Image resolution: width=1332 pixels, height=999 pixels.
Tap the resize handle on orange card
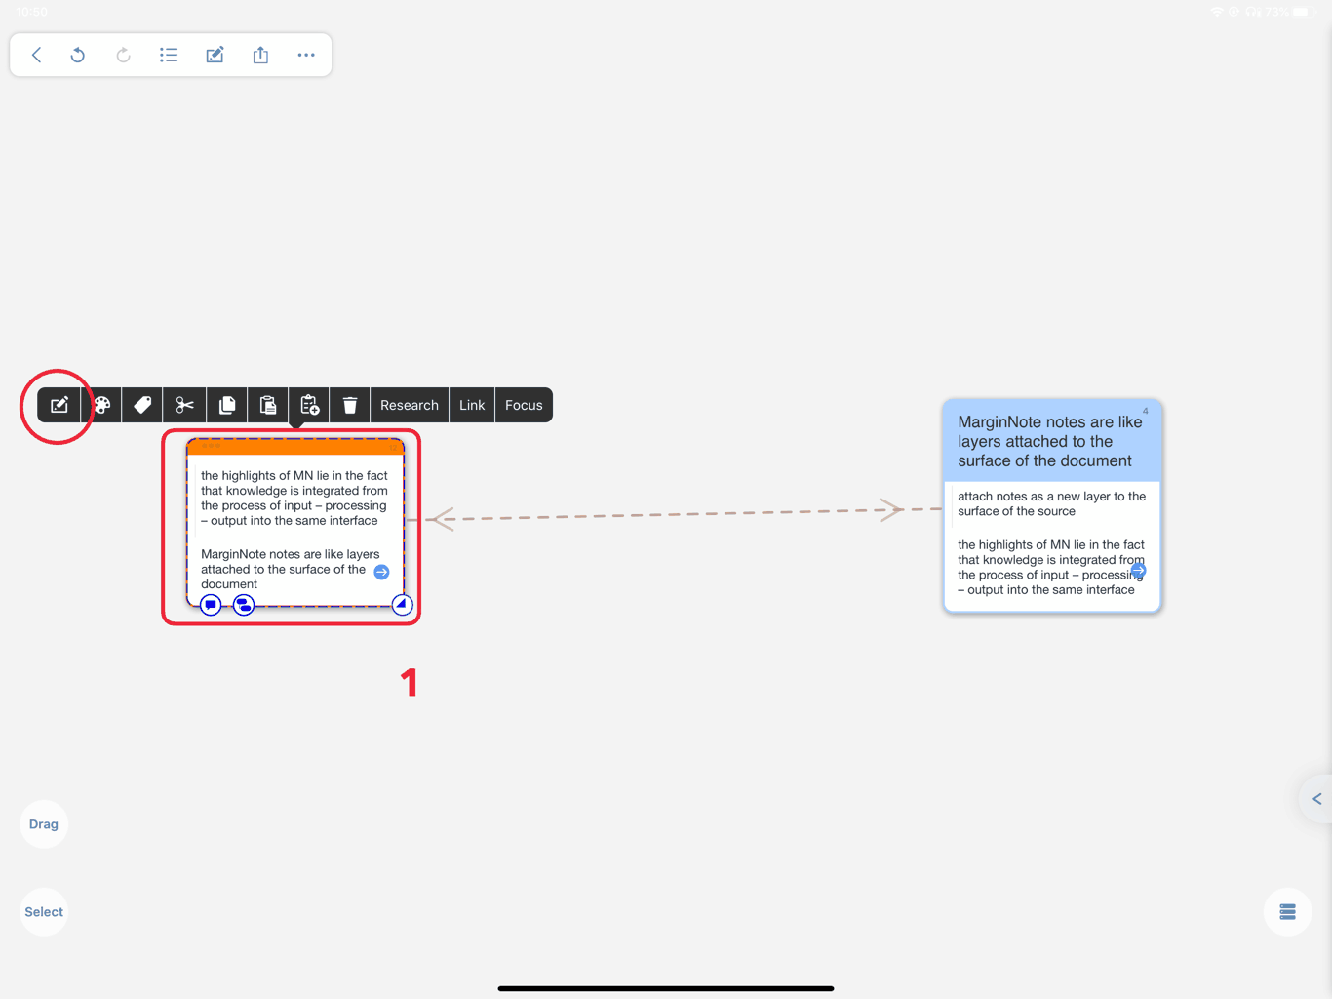coord(401,604)
